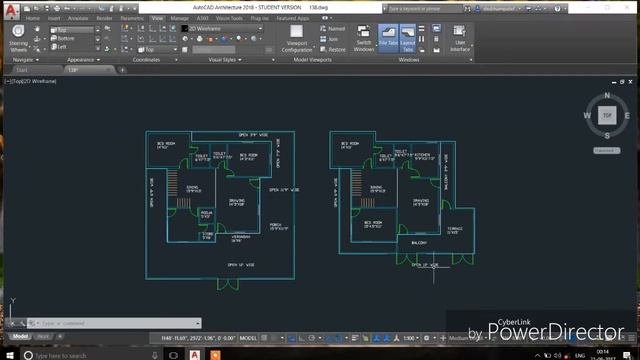Click the Cascade windows icon

tap(421, 50)
